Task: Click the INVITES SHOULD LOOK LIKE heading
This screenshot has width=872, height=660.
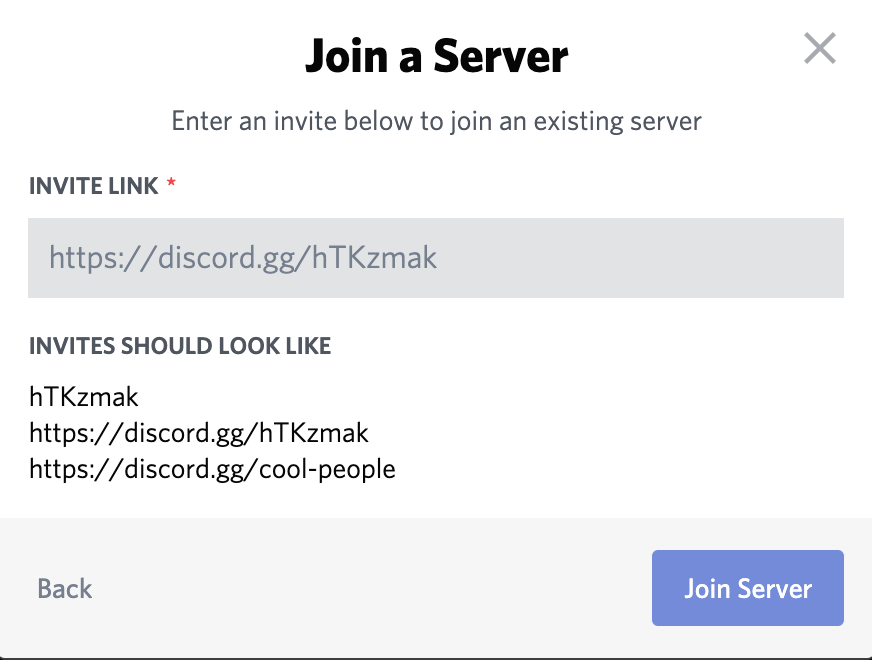Action: click(180, 346)
